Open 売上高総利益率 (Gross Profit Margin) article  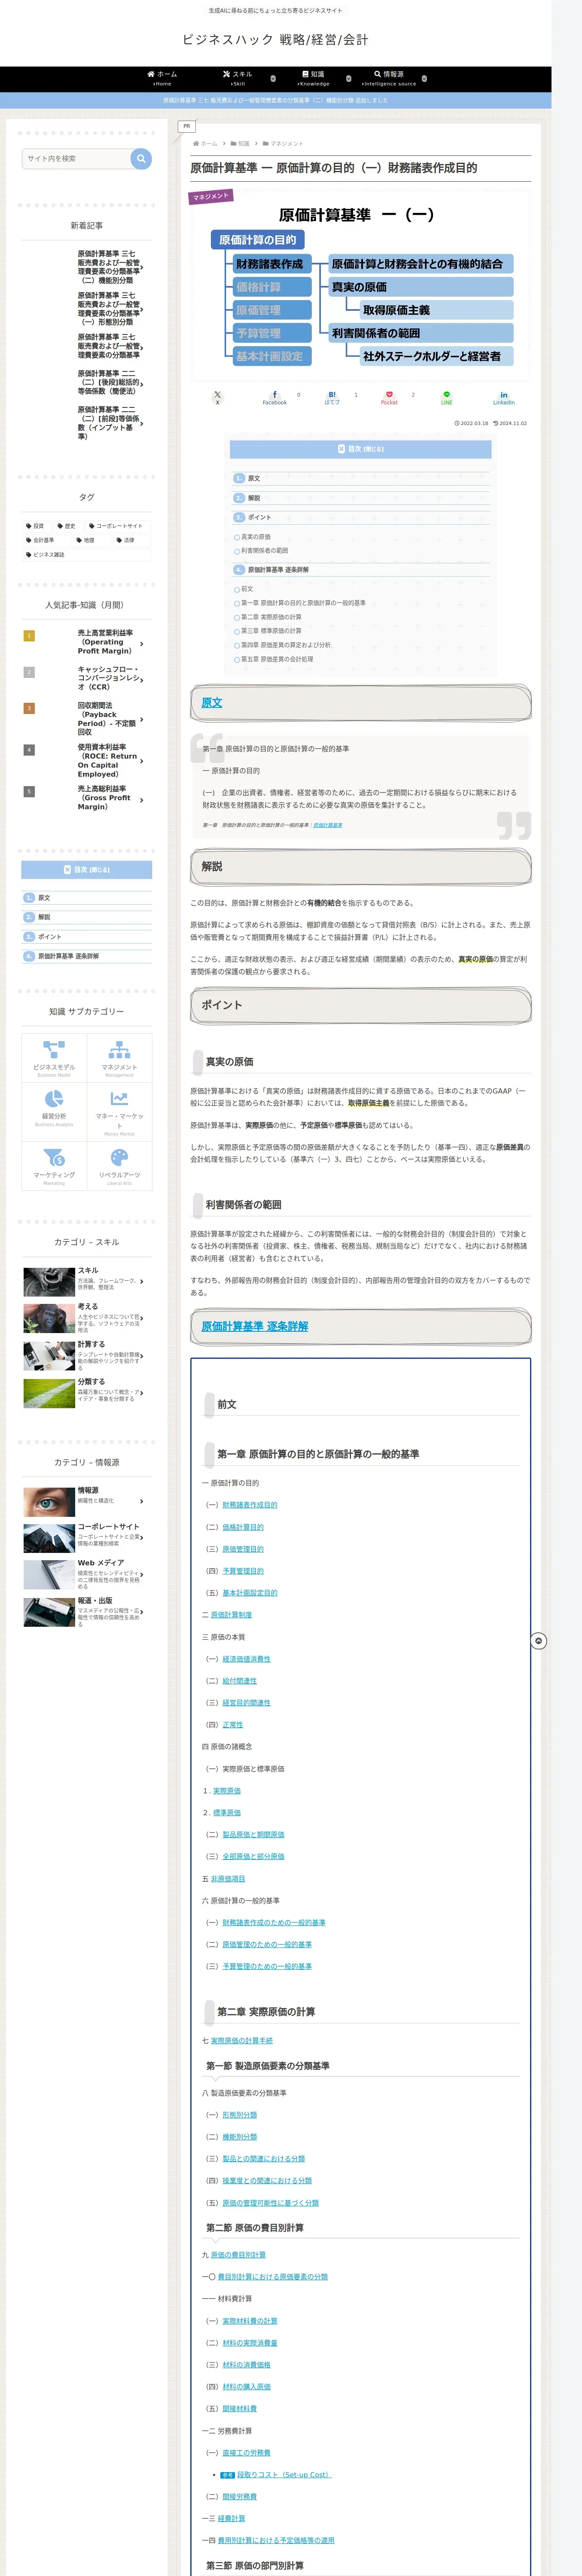click(87, 798)
